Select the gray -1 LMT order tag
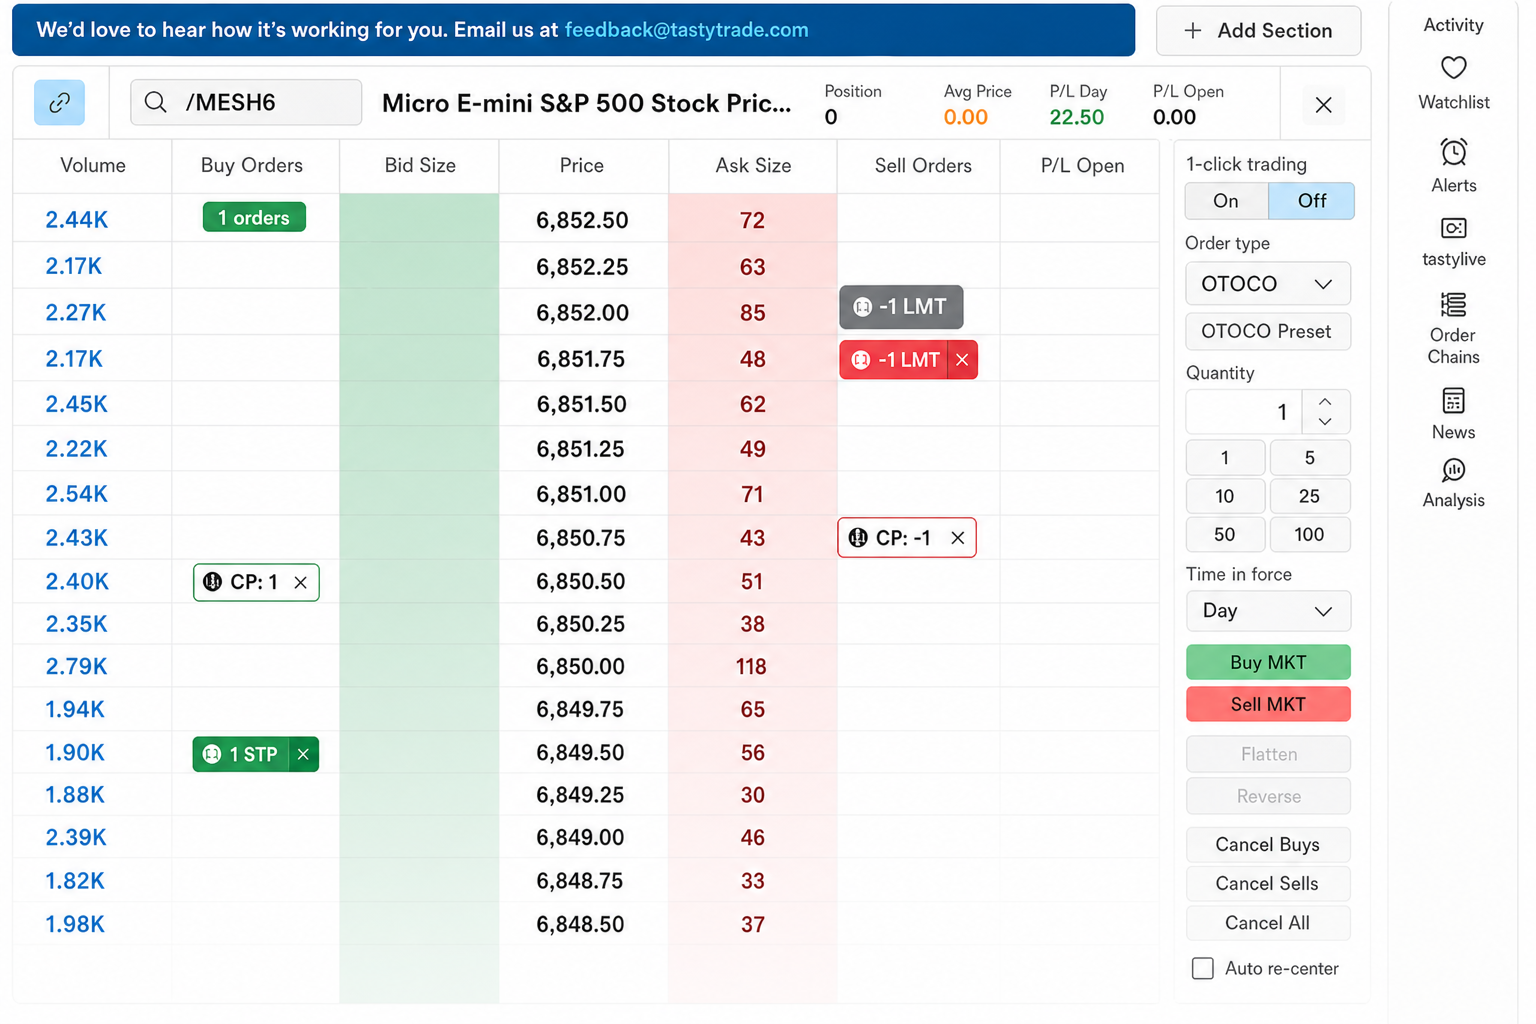Screen dimensions: 1536x1024 (x=901, y=307)
